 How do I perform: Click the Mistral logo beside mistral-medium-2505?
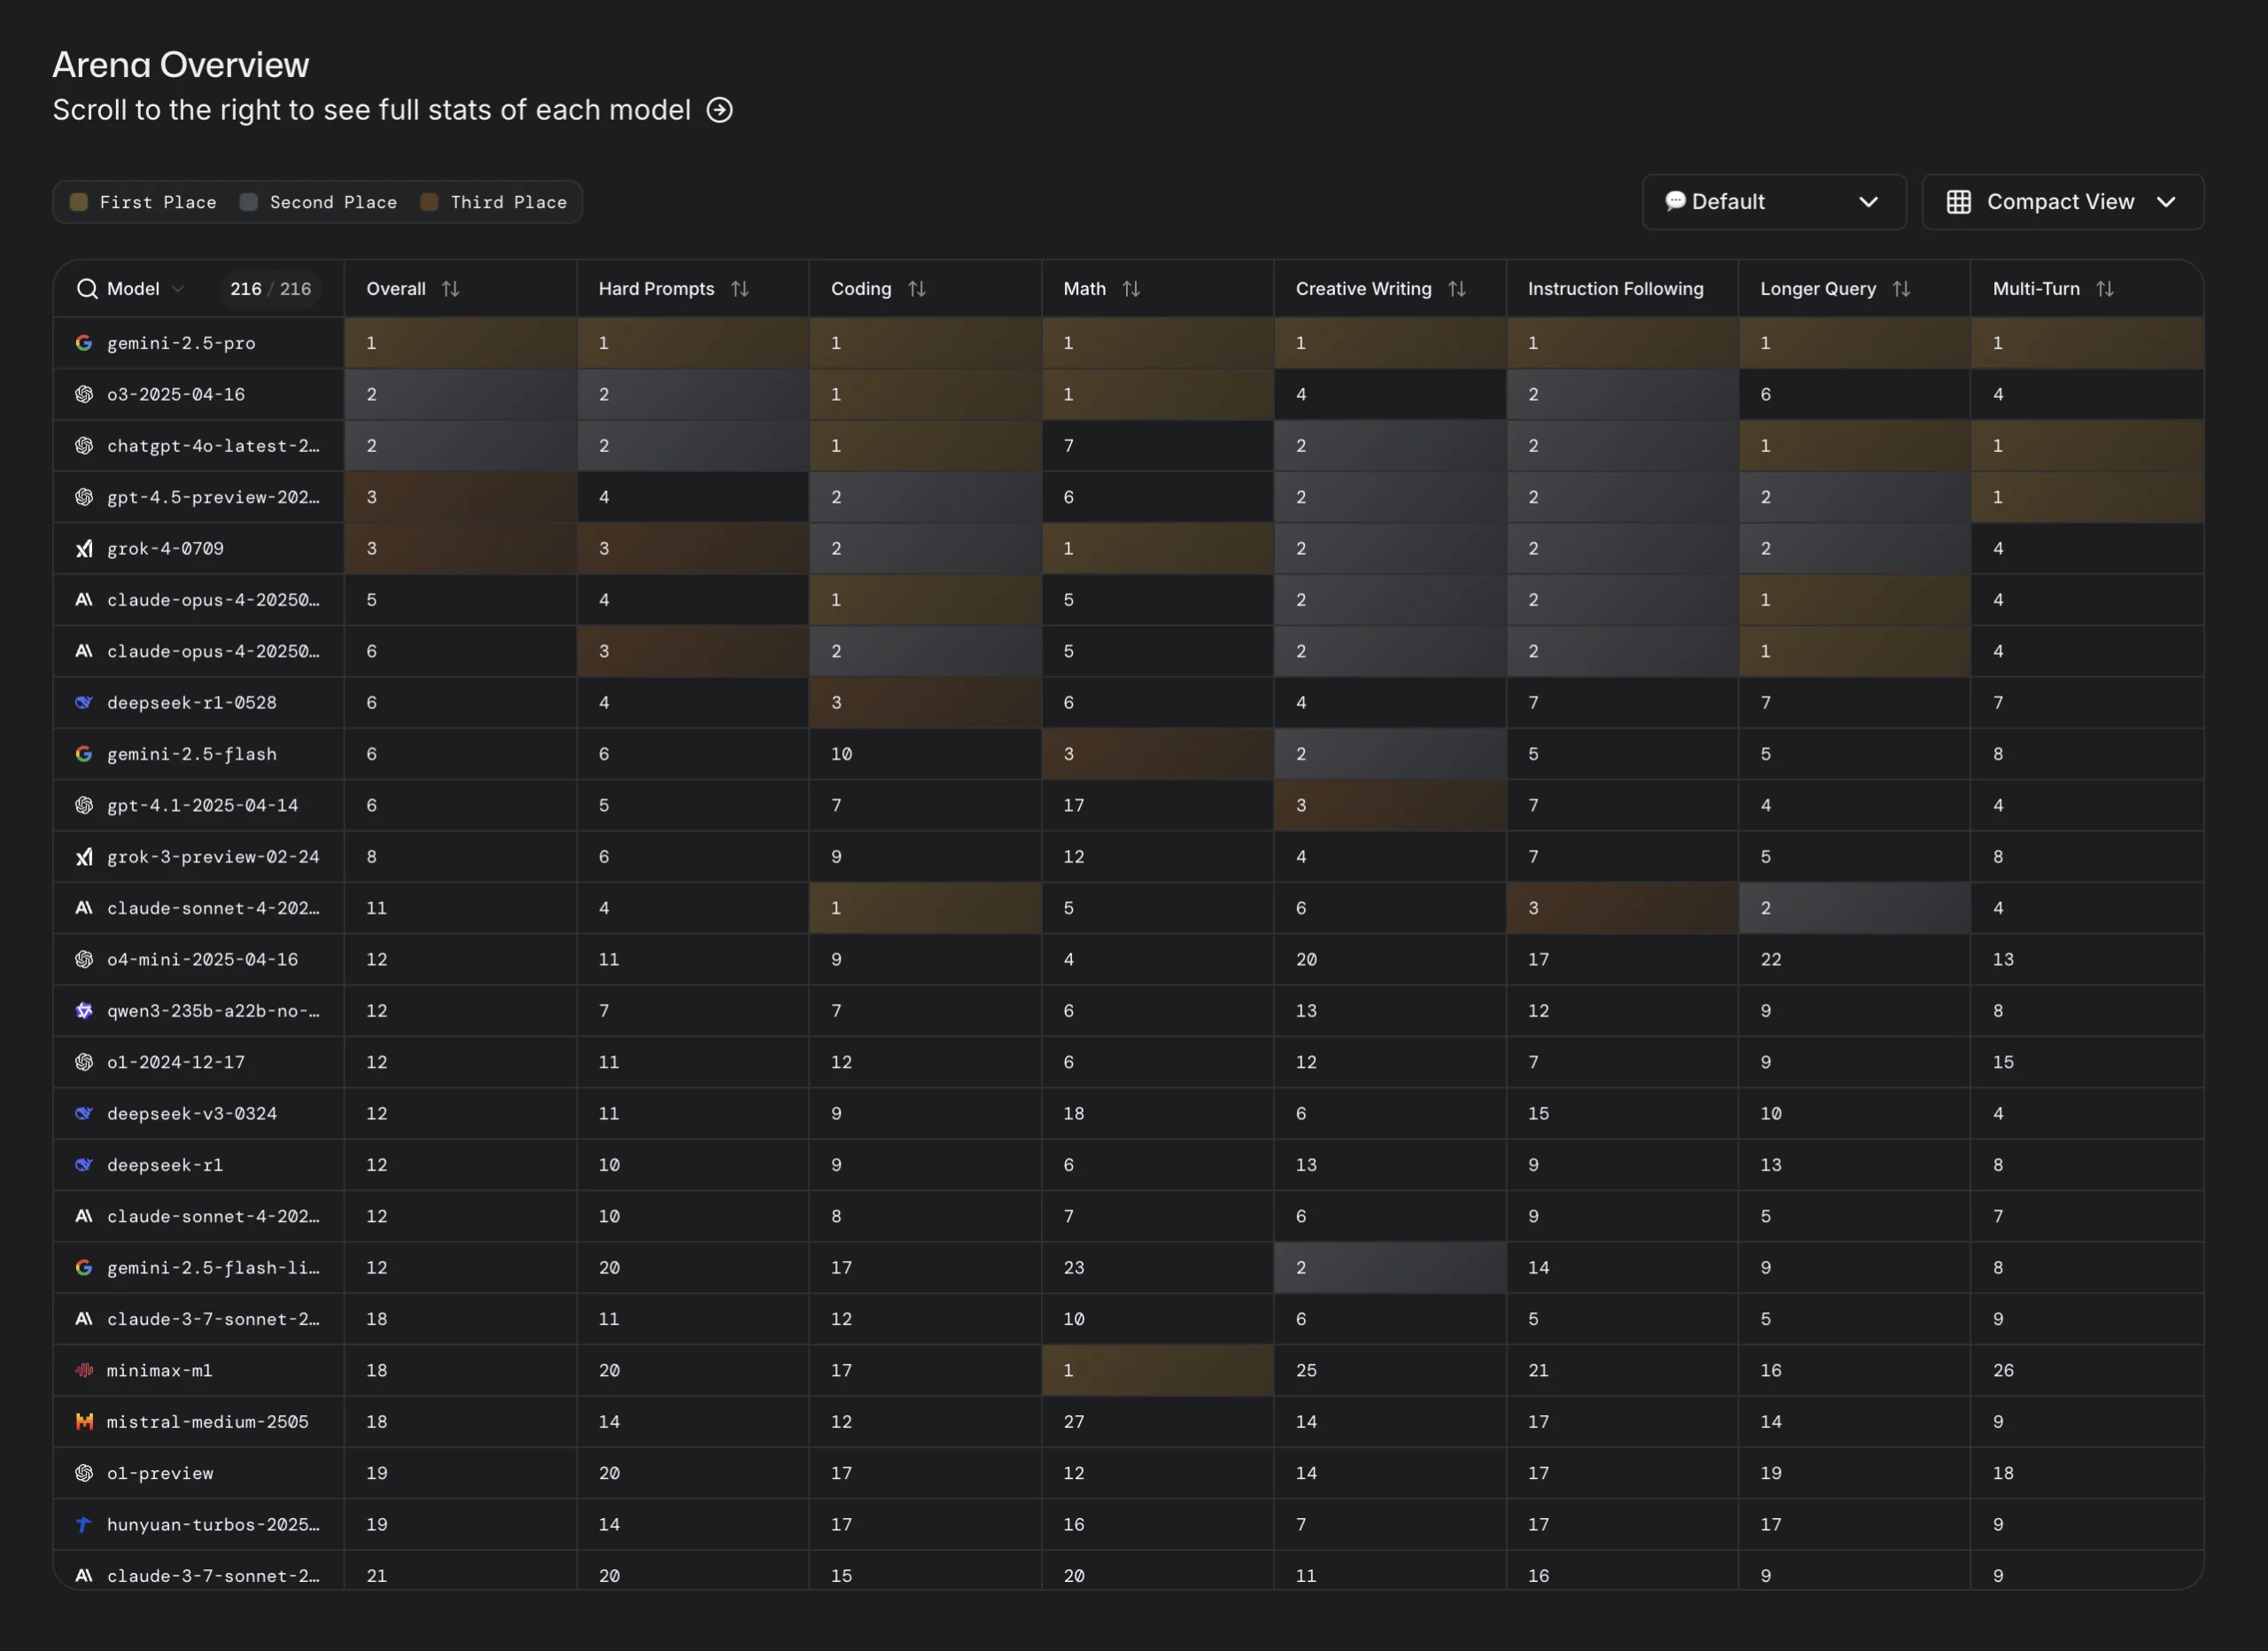(84, 1421)
